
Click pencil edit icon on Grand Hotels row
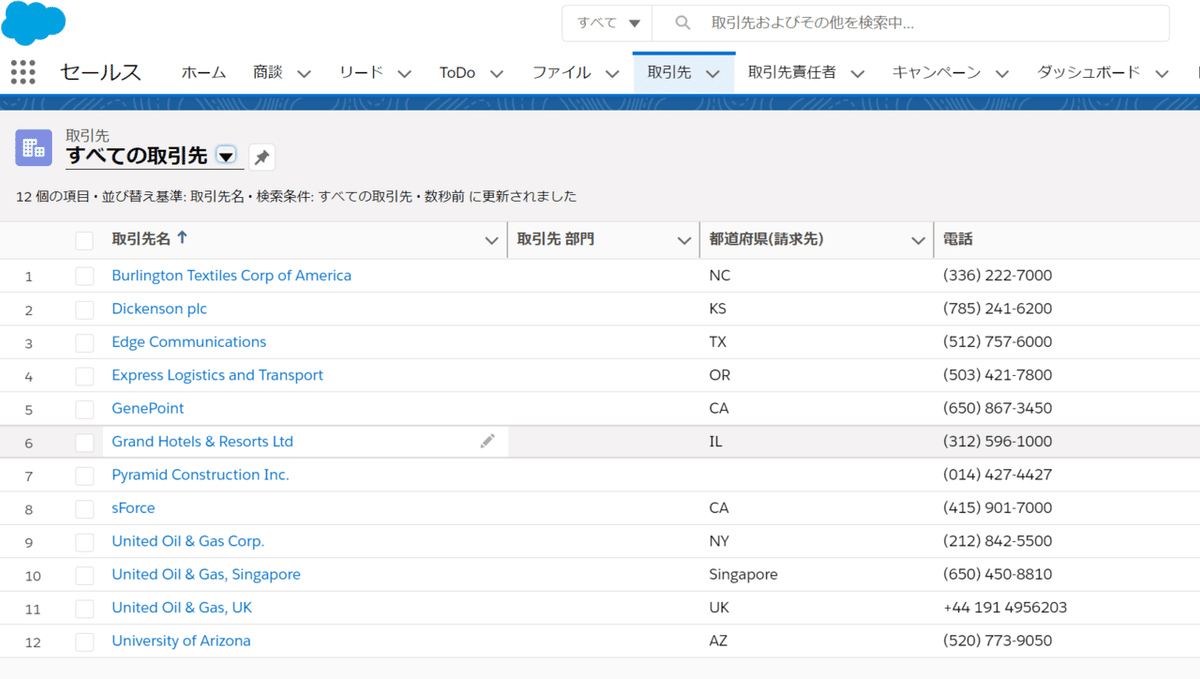pyautogui.click(x=487, y=441)
